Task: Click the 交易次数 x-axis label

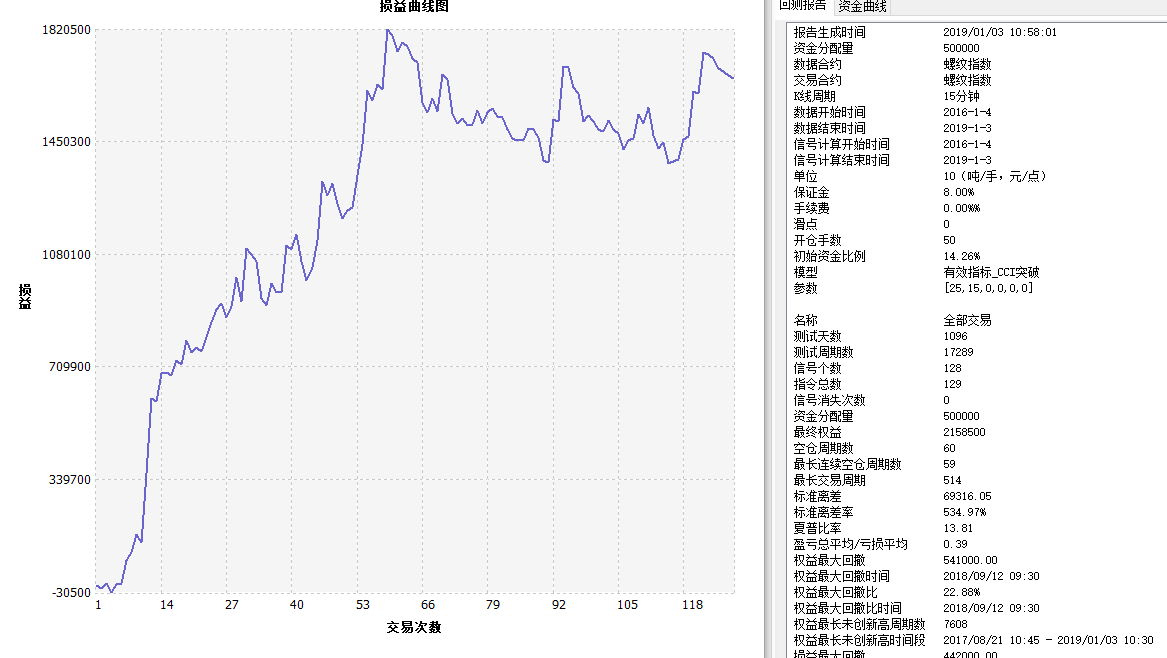Action: click(414, 628)
